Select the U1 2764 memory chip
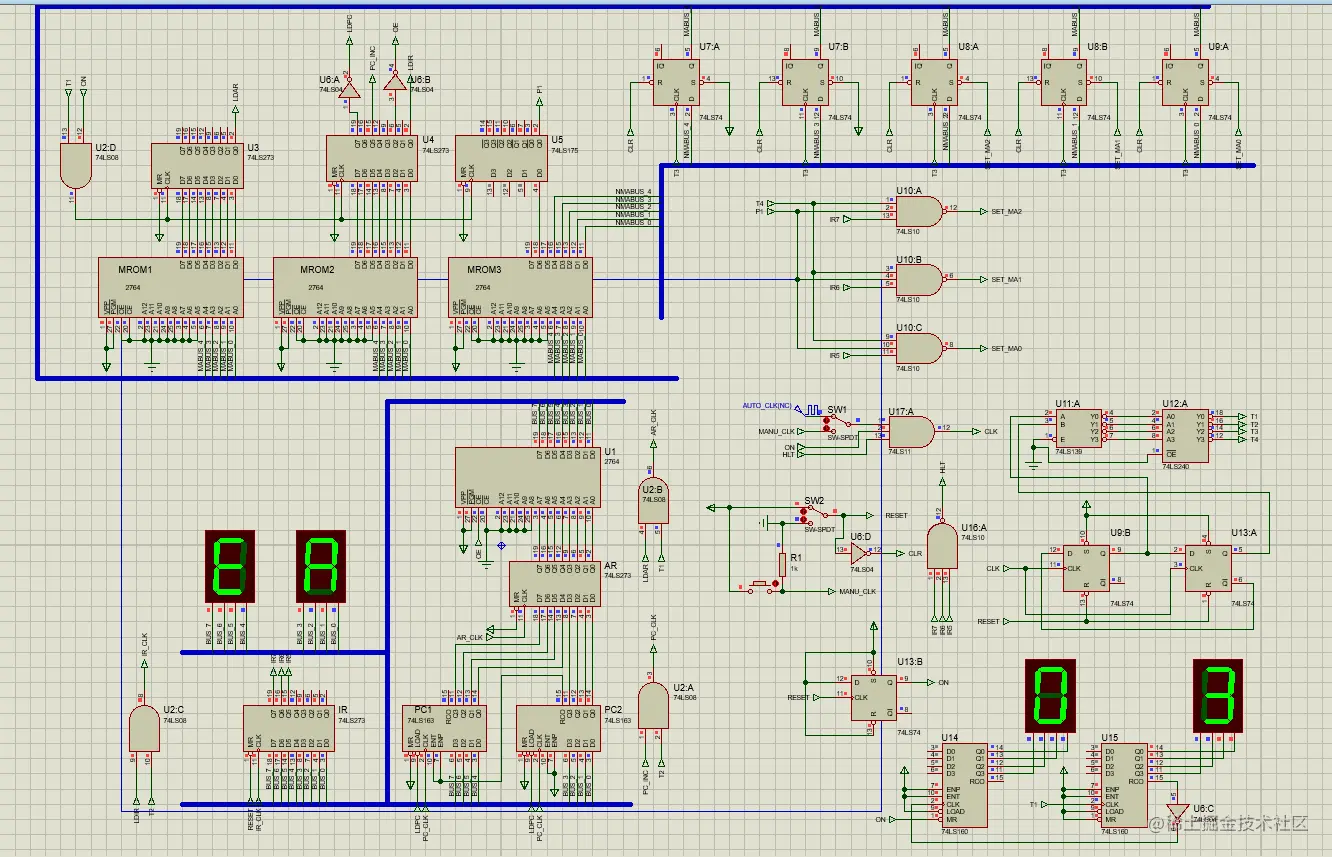Screen dimensions: 1332x857 pyautogui.click(x=528, y=477)
